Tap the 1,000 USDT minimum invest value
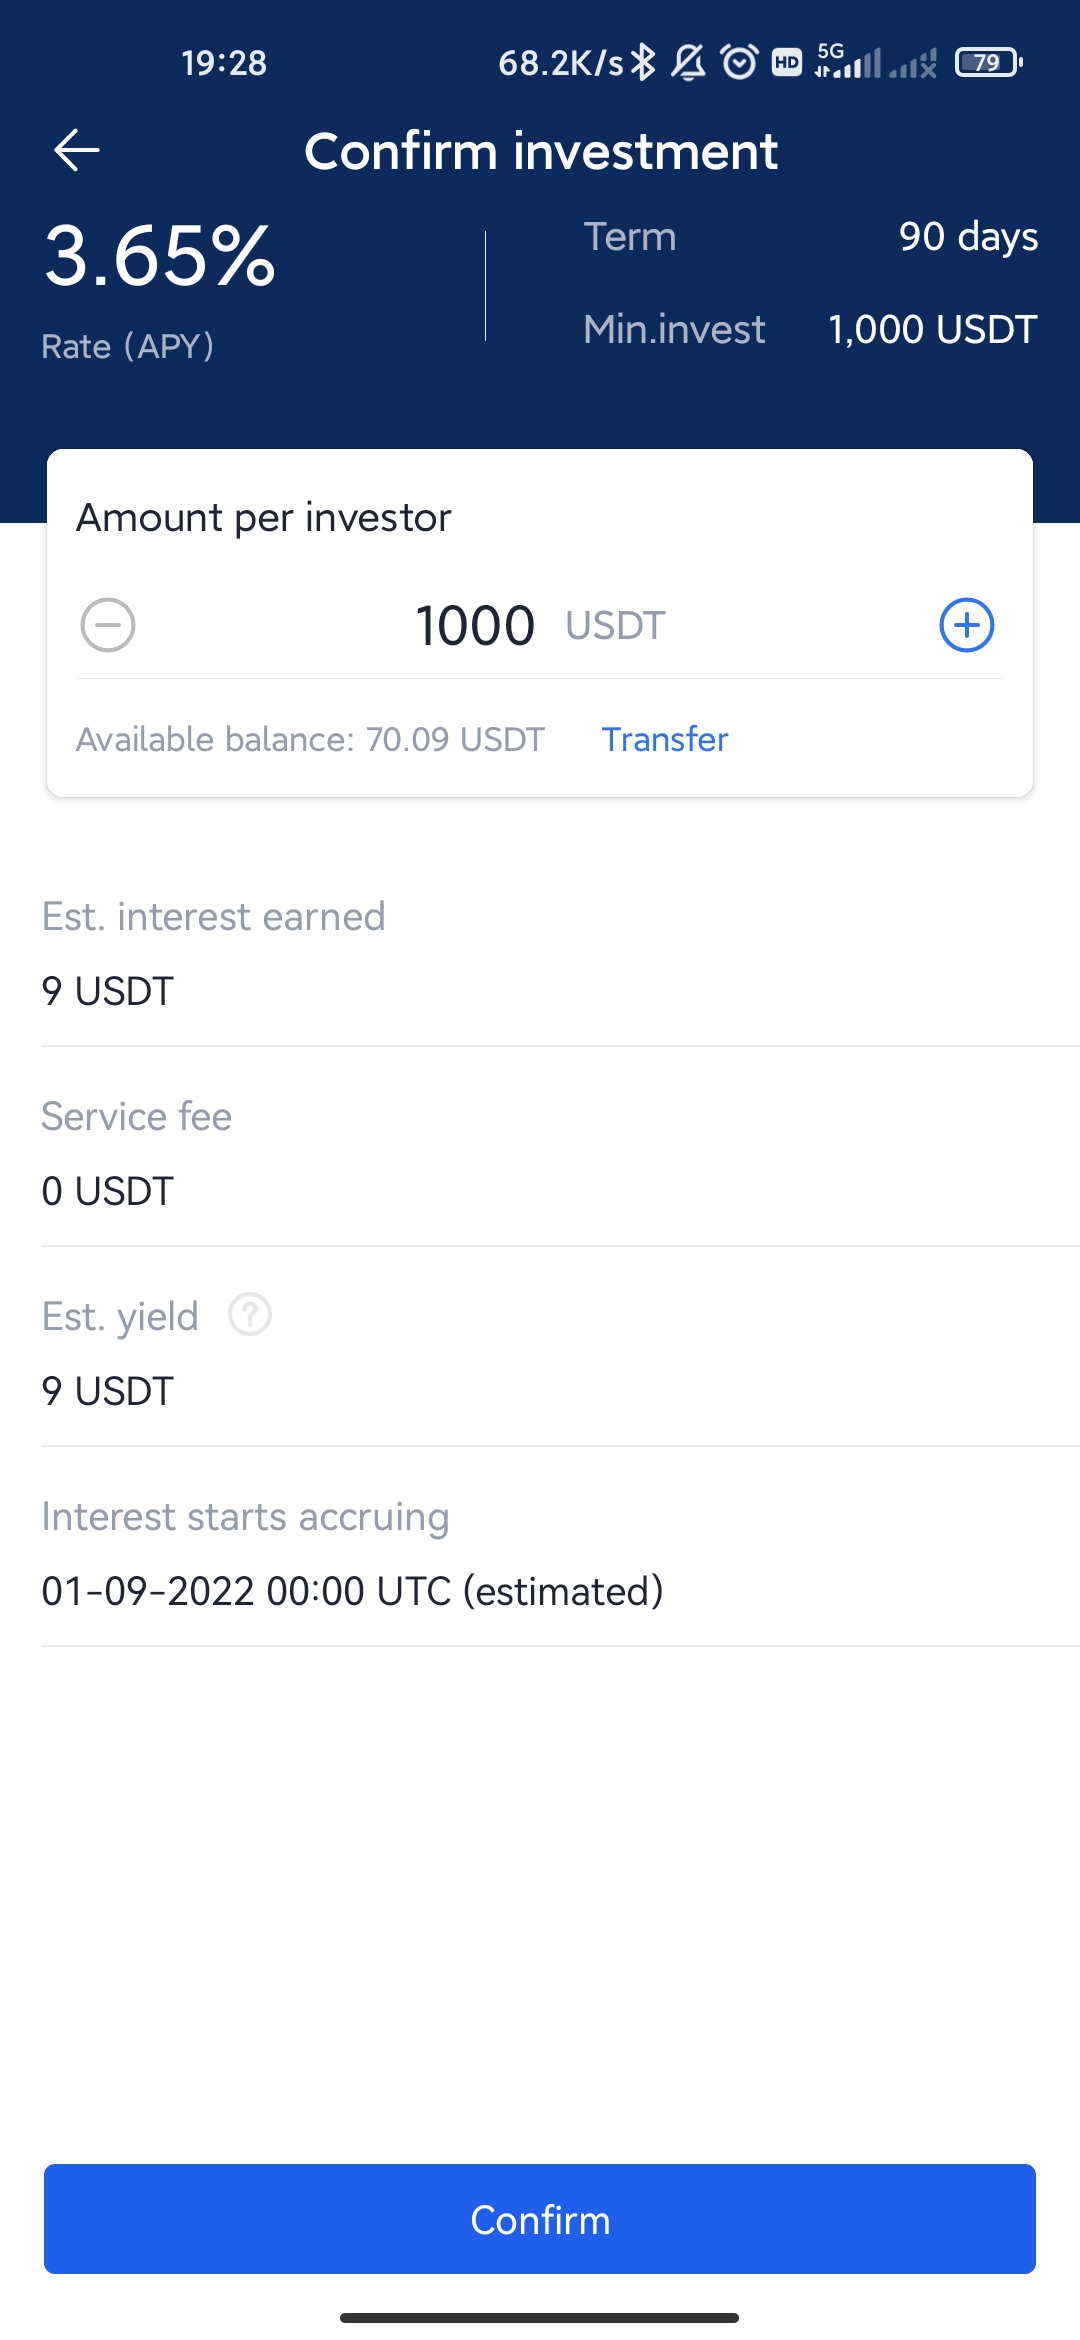This screenshot has width=1080, height=2340. pyautogui.click(x=933, y=330)
